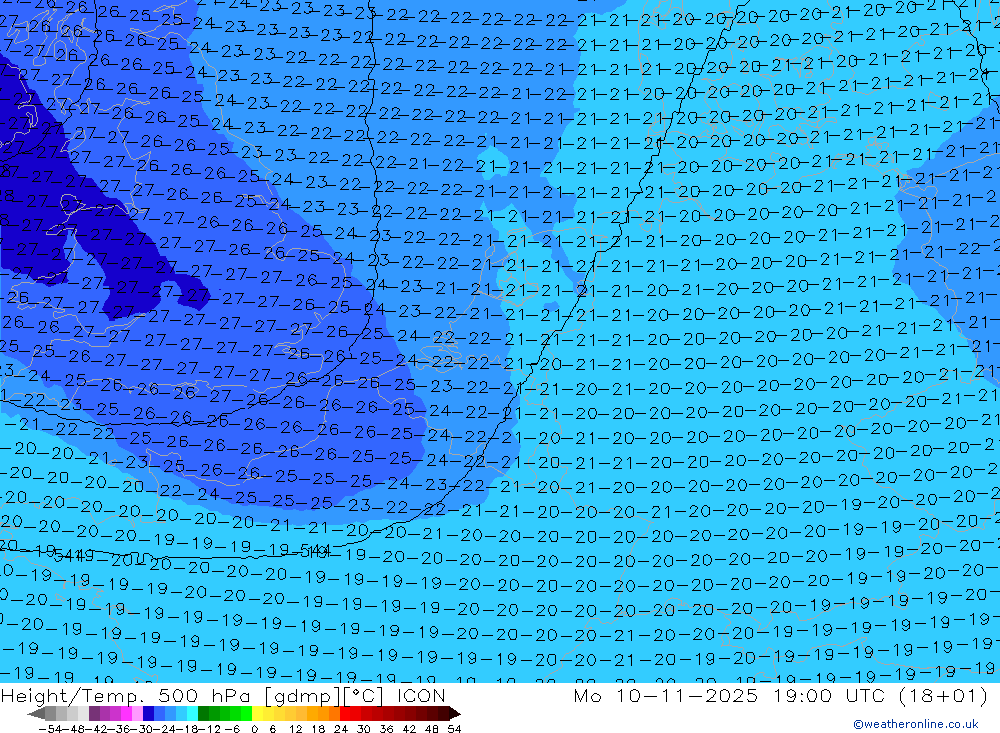1000x733 pixels.
Task: Click the dark green legend swatch above -12
Action: [x=203, y=714]
